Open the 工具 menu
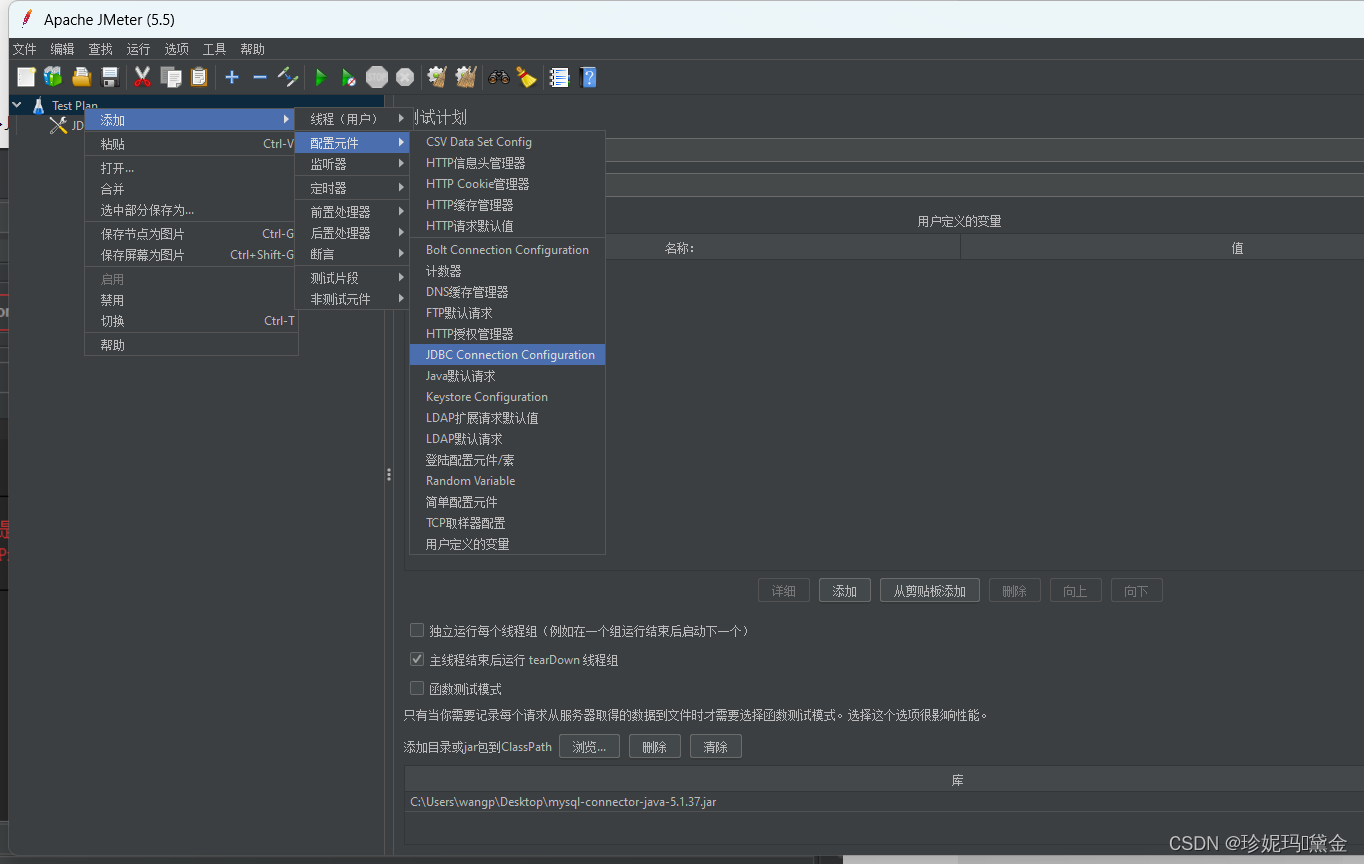This screenshot has height=864, width=1364. click(214, 49)
